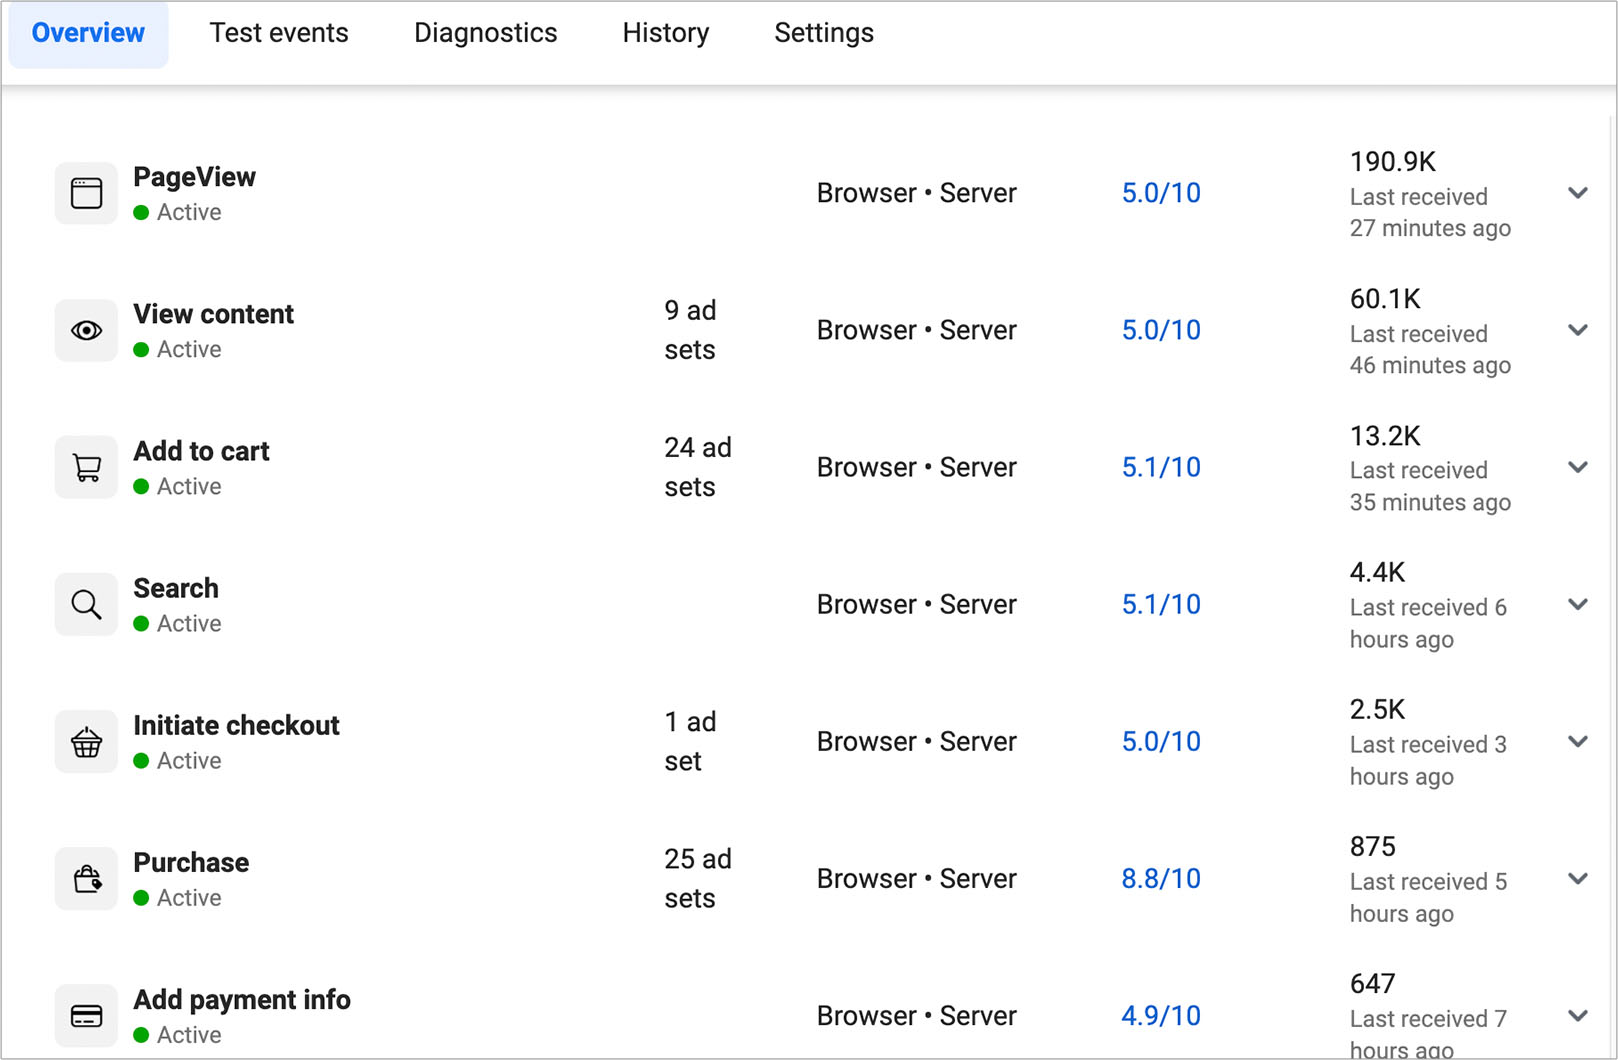Click the Add to cart icon

(x=86, y=467)
